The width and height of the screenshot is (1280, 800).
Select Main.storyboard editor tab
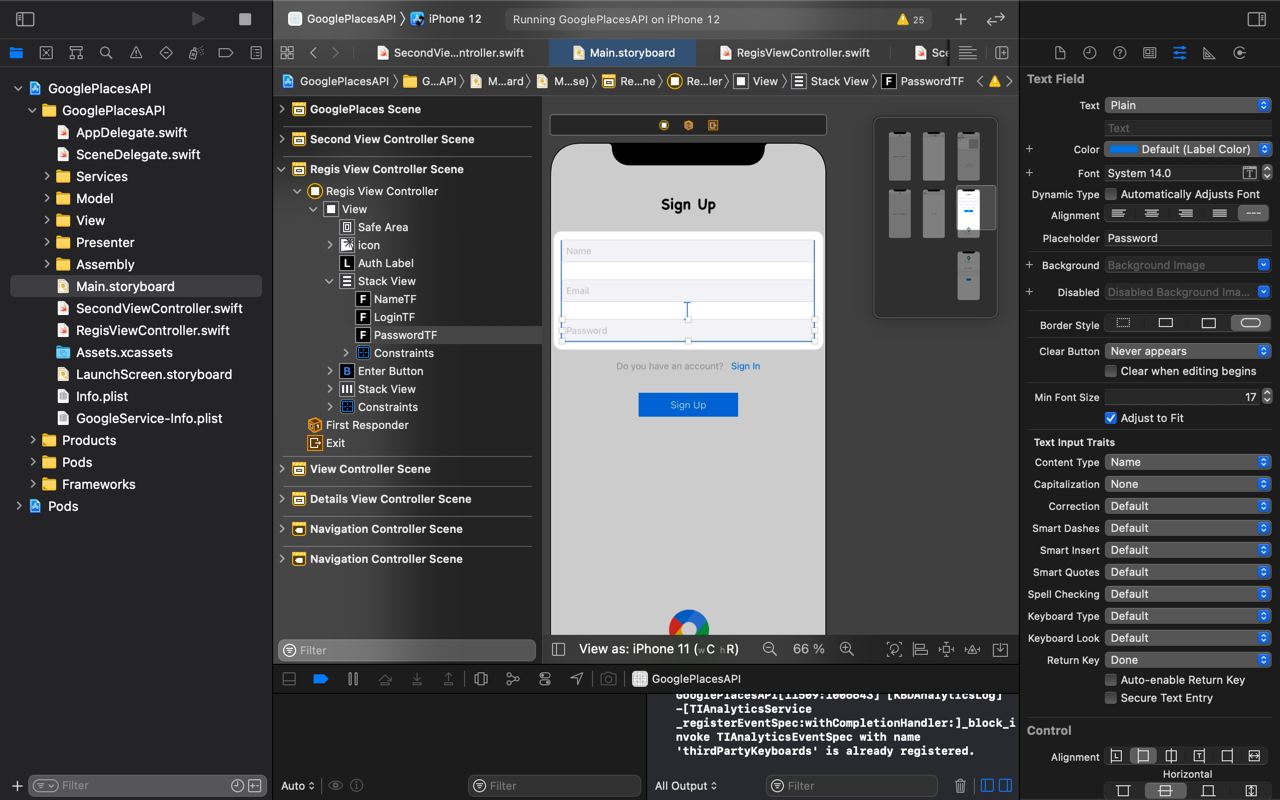point(622,53)
